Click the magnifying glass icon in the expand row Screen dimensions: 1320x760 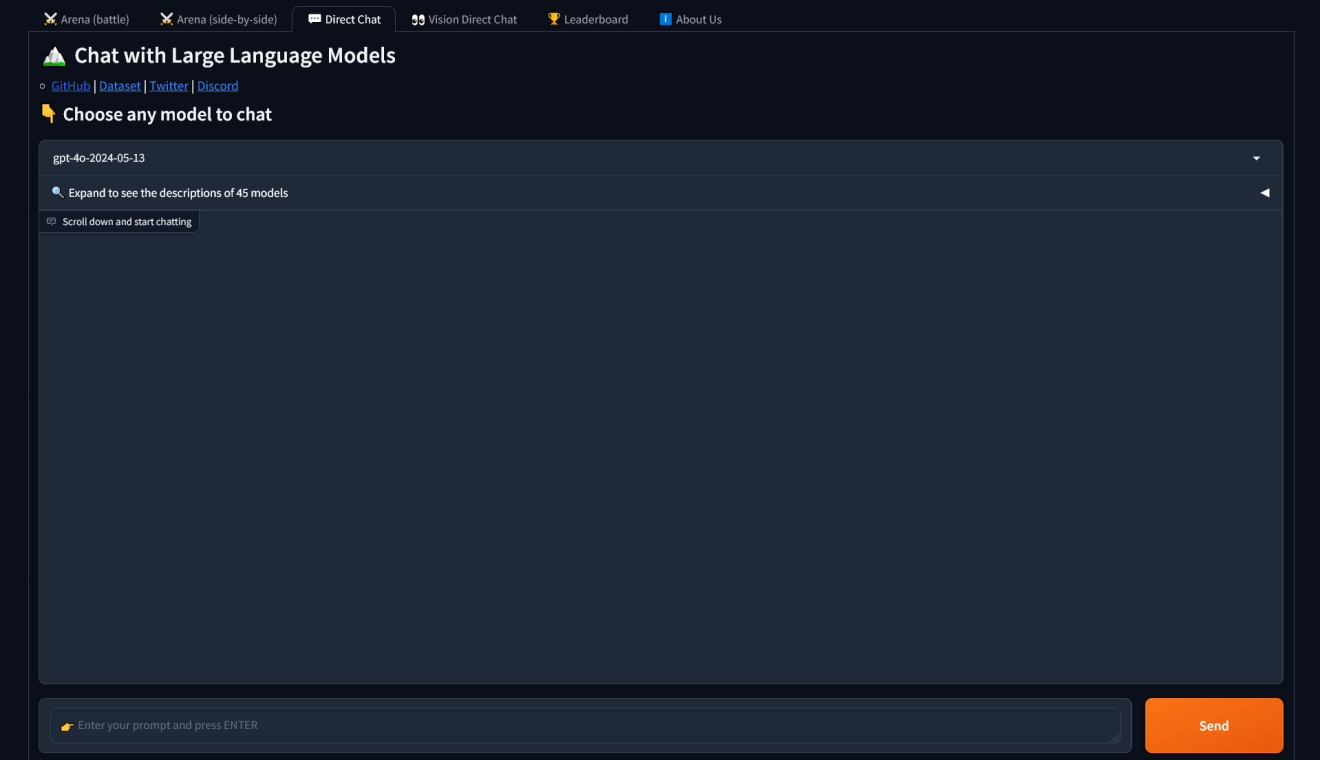coord(57,192)
